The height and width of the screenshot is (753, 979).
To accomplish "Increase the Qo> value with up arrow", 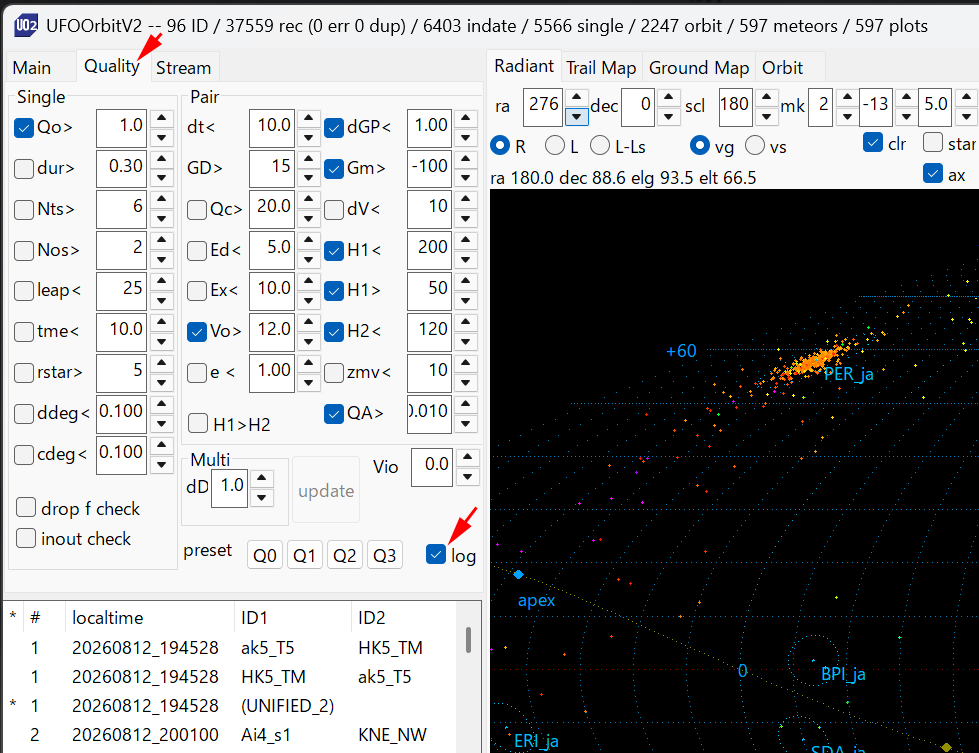I will pyautogui.click(x=162, y=118).
